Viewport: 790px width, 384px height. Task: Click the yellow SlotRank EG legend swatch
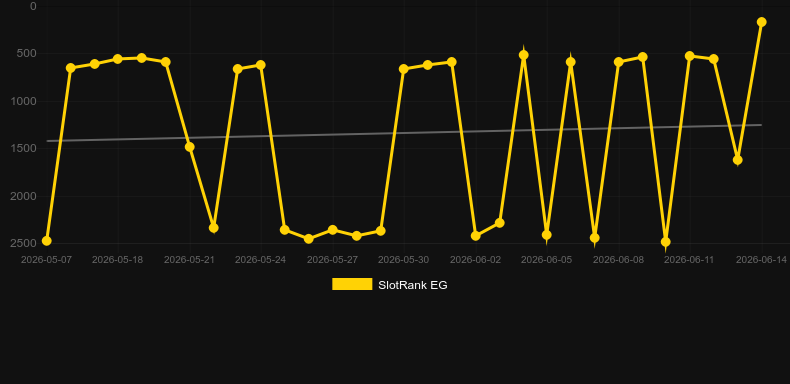(352, 284)
